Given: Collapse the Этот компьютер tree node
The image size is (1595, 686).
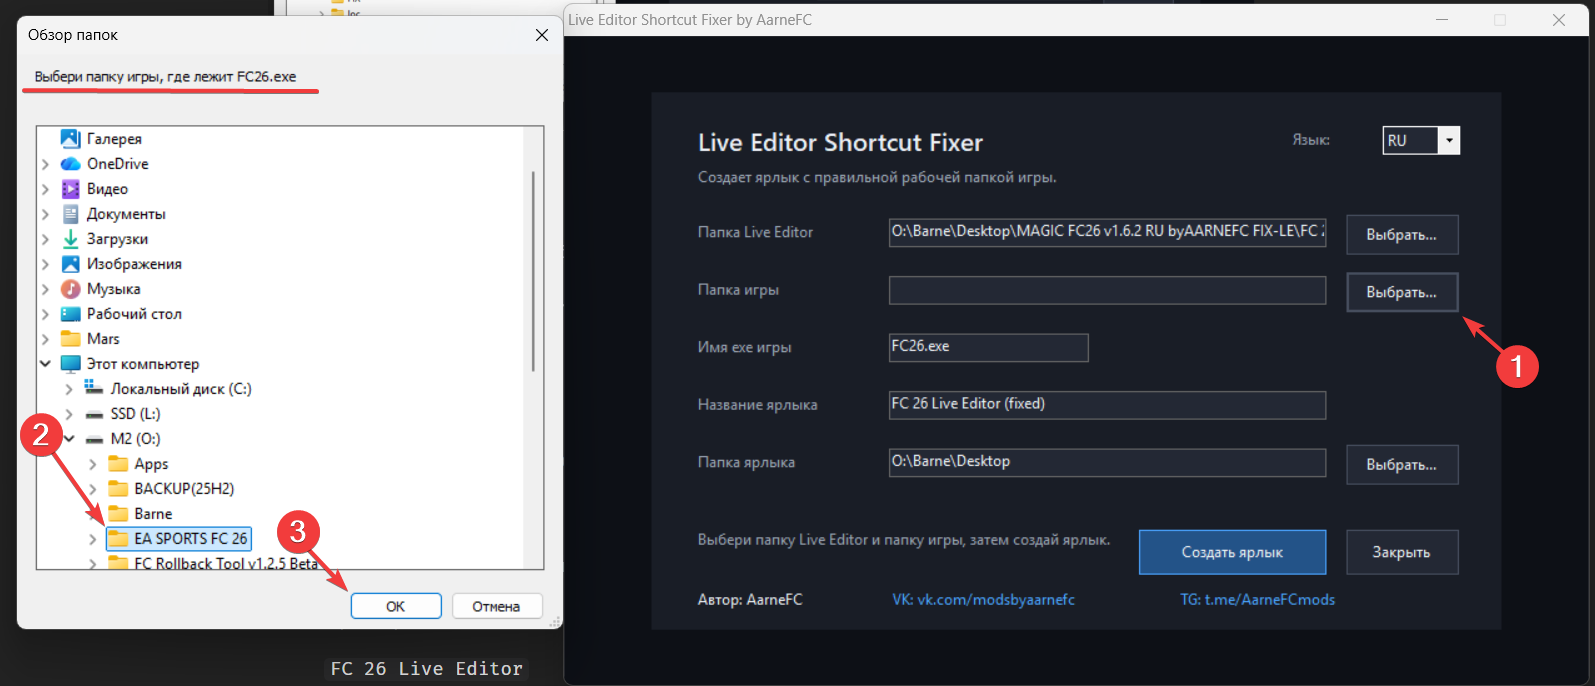Looking at the screenshot, I should (x=45, y=363).
